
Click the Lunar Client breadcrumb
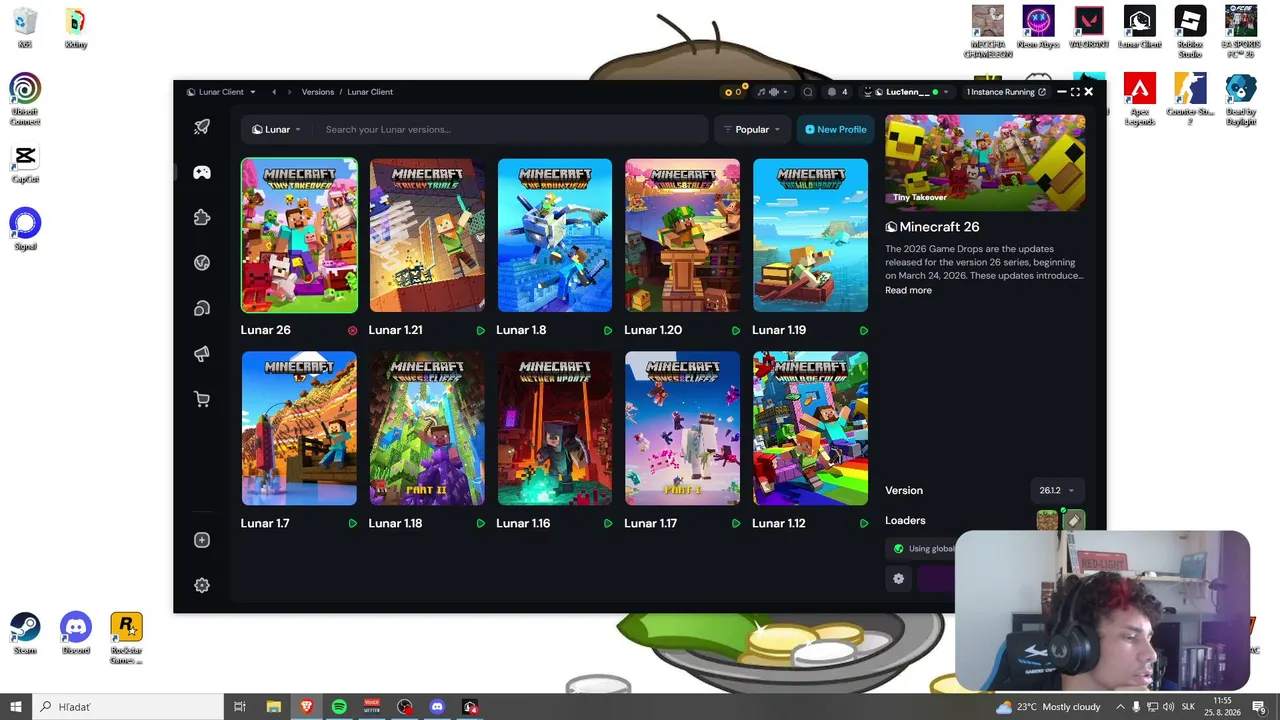click(x=370, y=92)
